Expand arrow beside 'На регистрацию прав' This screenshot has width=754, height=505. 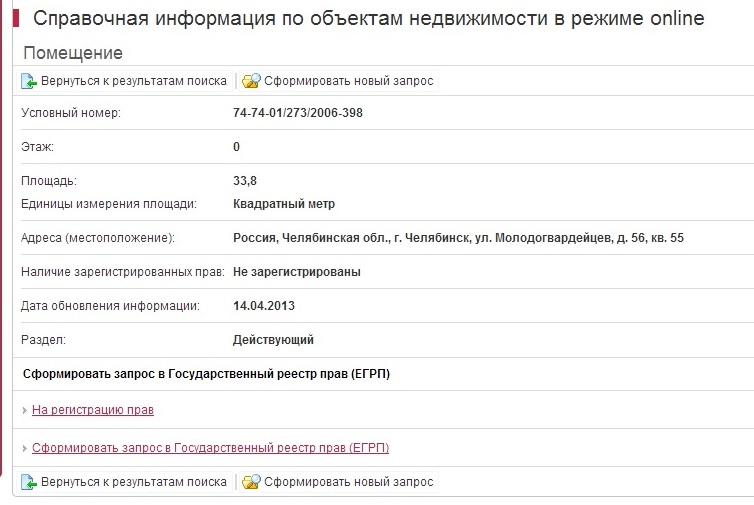pyautogui.click(x=25, y=410)
